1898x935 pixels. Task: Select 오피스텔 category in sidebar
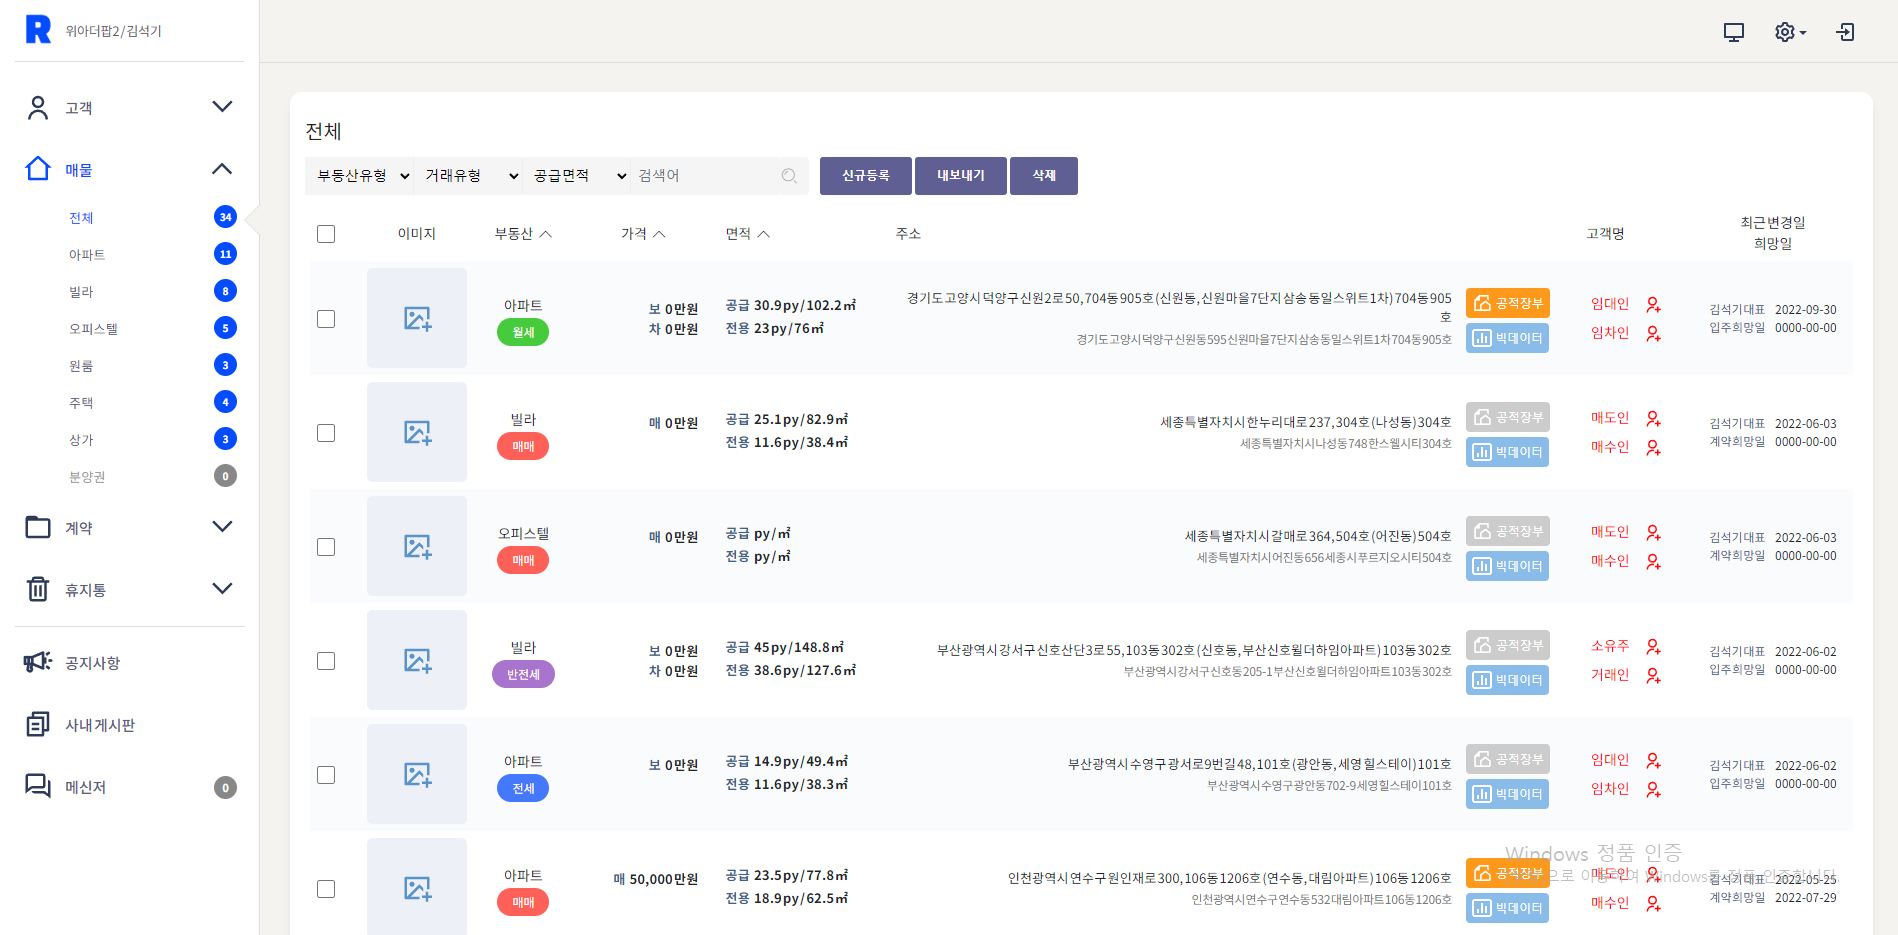coord(93,329)
